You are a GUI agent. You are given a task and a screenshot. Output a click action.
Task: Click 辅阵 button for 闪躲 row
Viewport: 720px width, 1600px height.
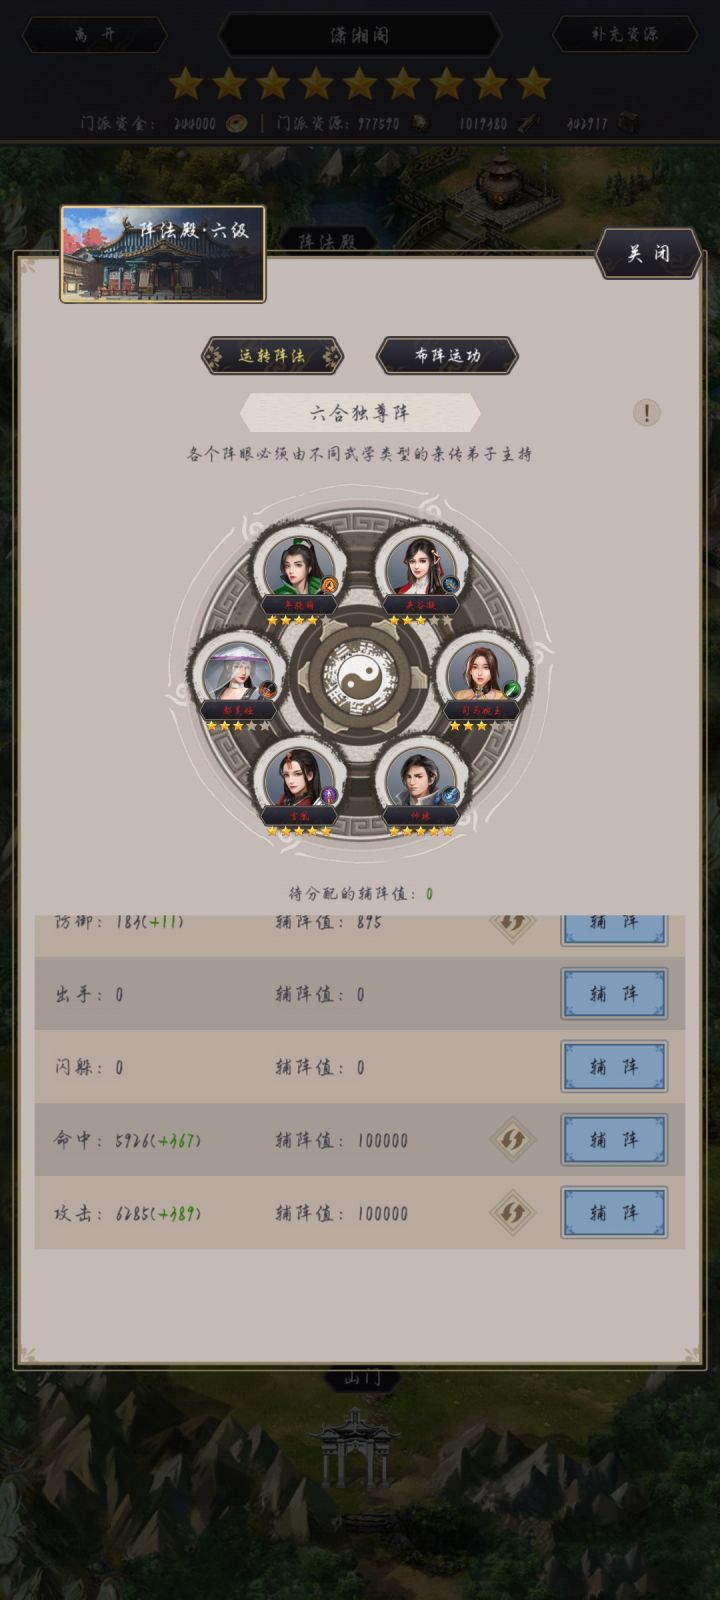pyautogui.click(x=614, y=1066)
